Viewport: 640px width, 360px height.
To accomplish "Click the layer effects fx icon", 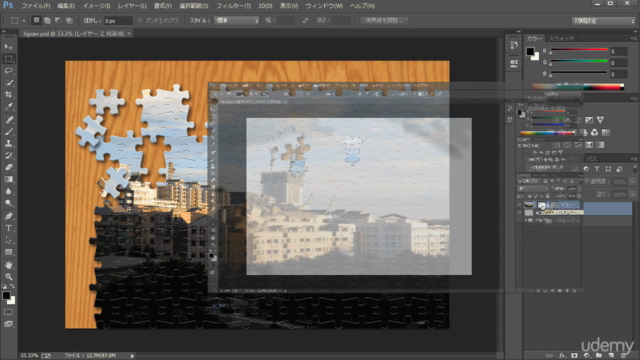I will pyautogui.click(x=562, y=356).
